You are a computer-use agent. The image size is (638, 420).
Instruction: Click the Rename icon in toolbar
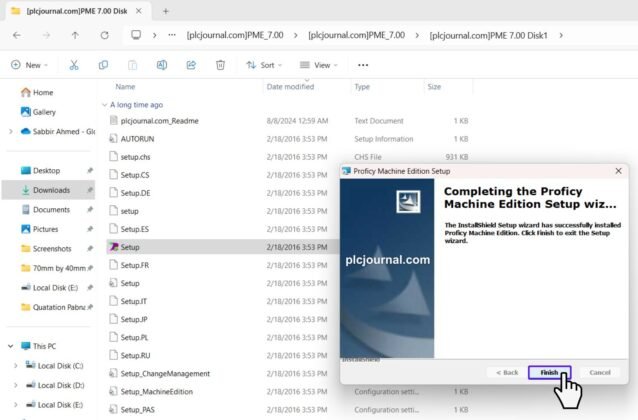click(x=162, y=65)
